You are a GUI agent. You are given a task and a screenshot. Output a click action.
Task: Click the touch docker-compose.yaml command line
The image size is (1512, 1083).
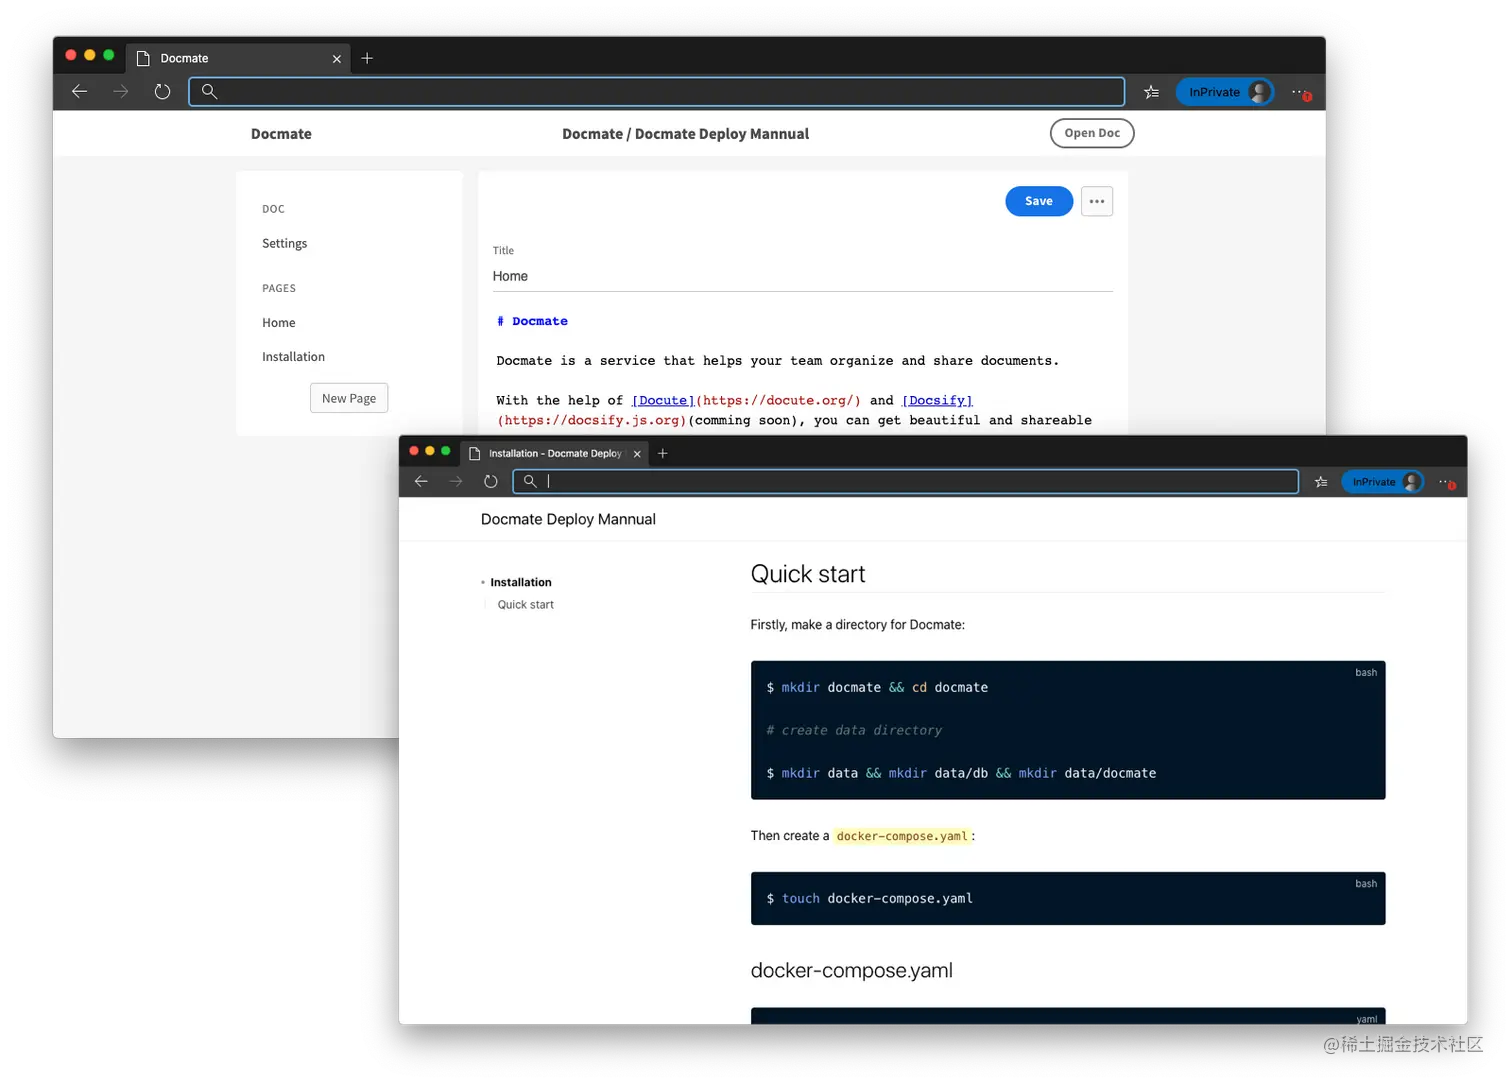870,899
